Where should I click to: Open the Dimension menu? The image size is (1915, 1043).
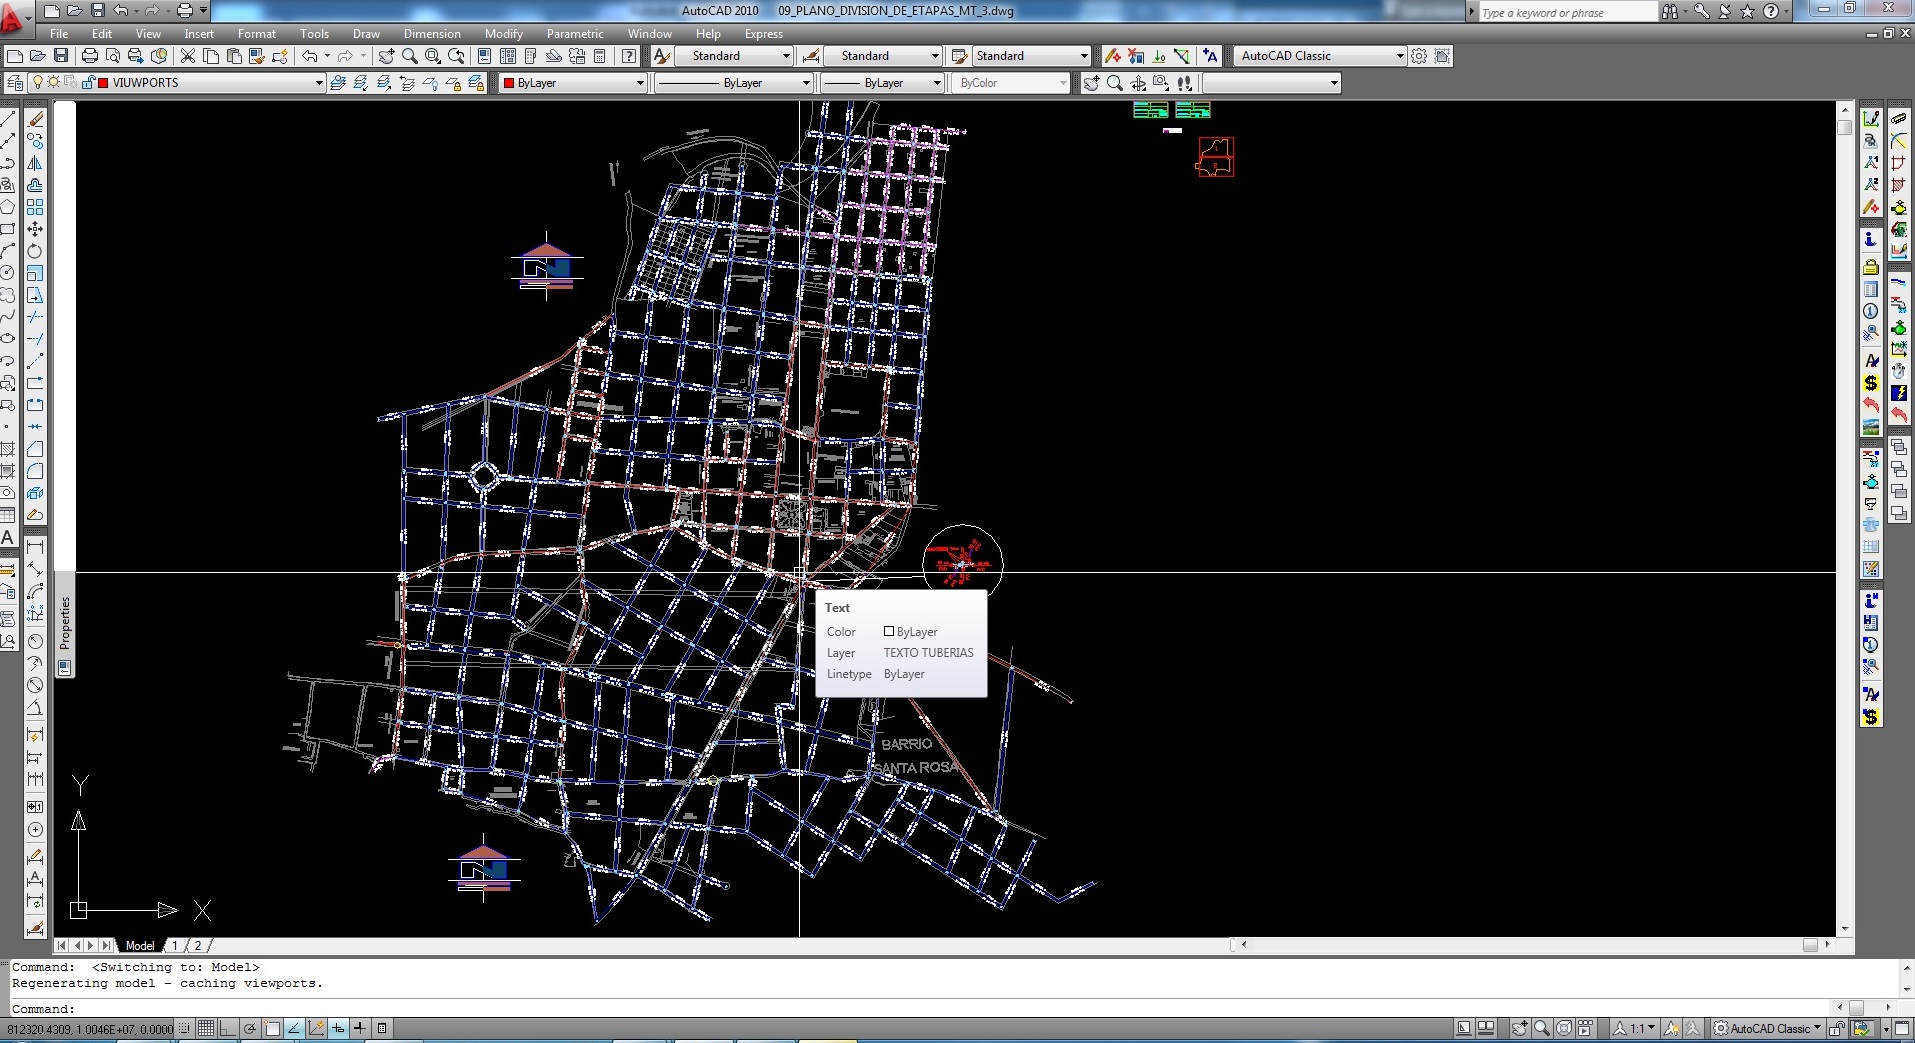[x=432, y=34]
